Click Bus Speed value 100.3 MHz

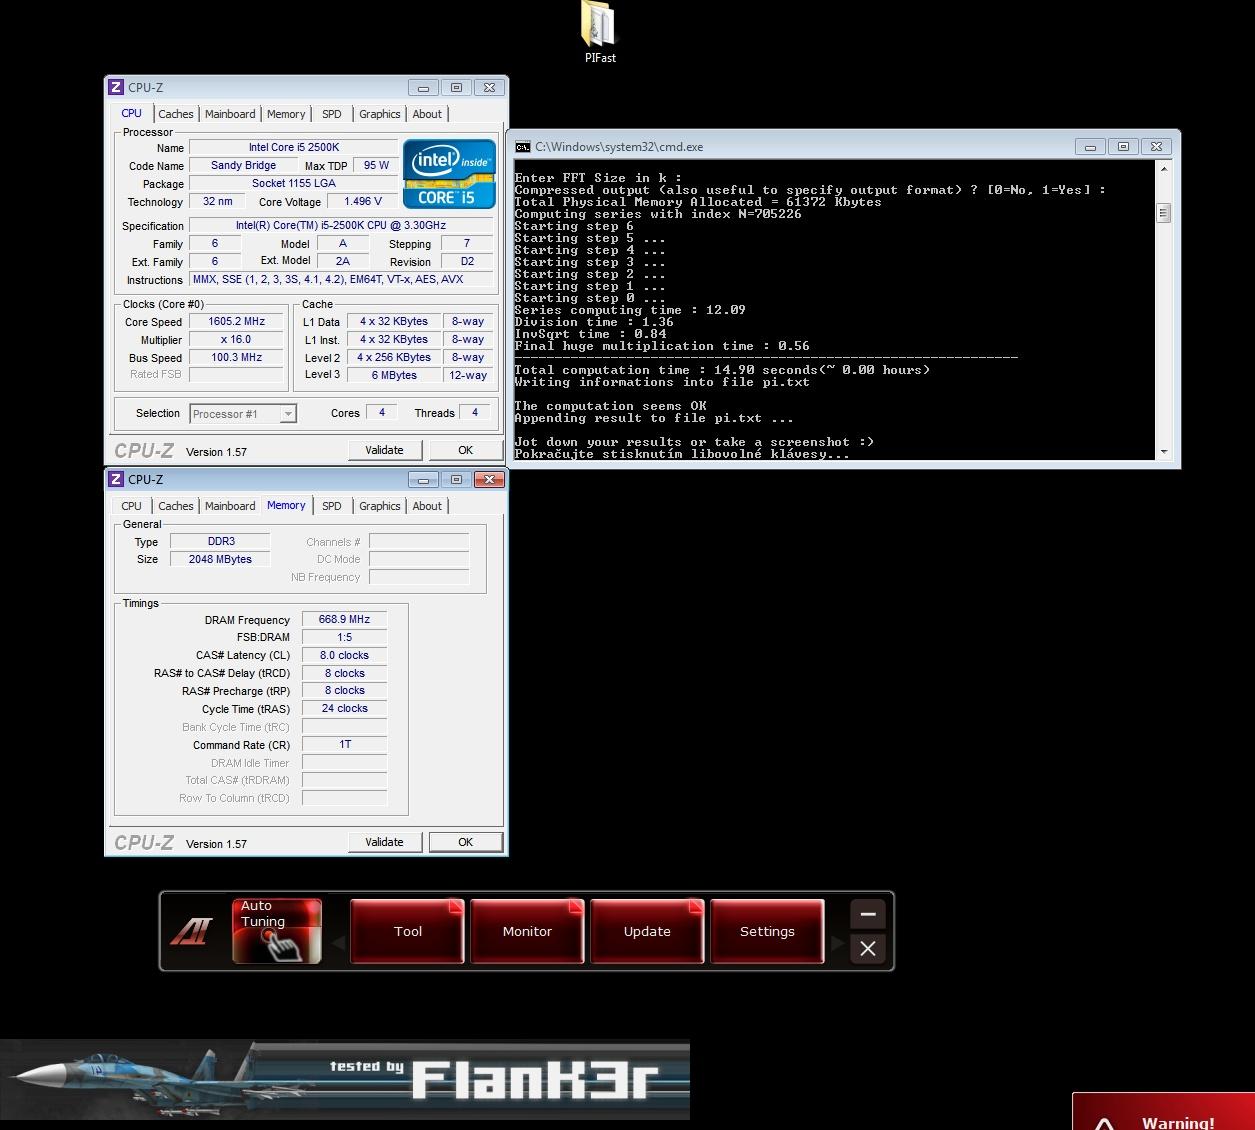[237, 358]
